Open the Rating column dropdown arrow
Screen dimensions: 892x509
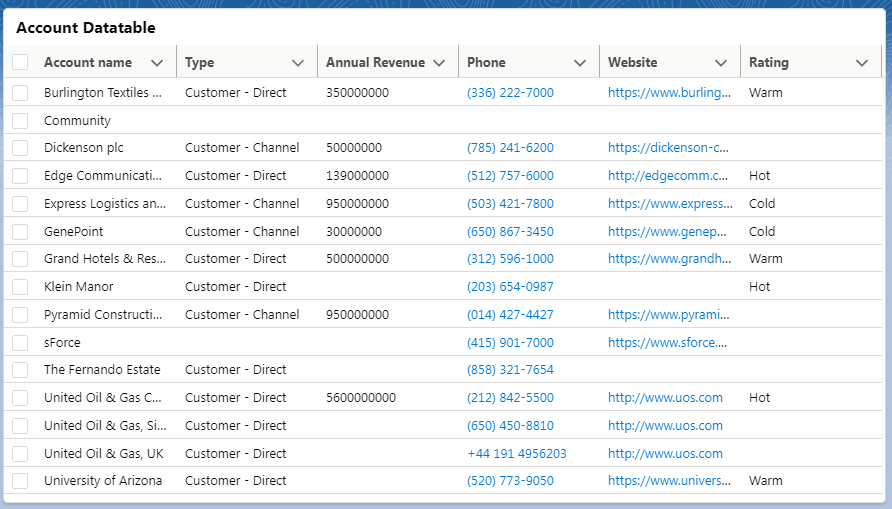click(x=862, y=63)
